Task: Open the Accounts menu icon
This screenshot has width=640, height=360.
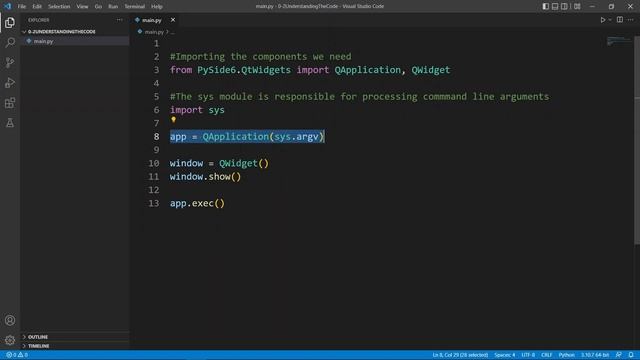Action: [x=10, y=320]
